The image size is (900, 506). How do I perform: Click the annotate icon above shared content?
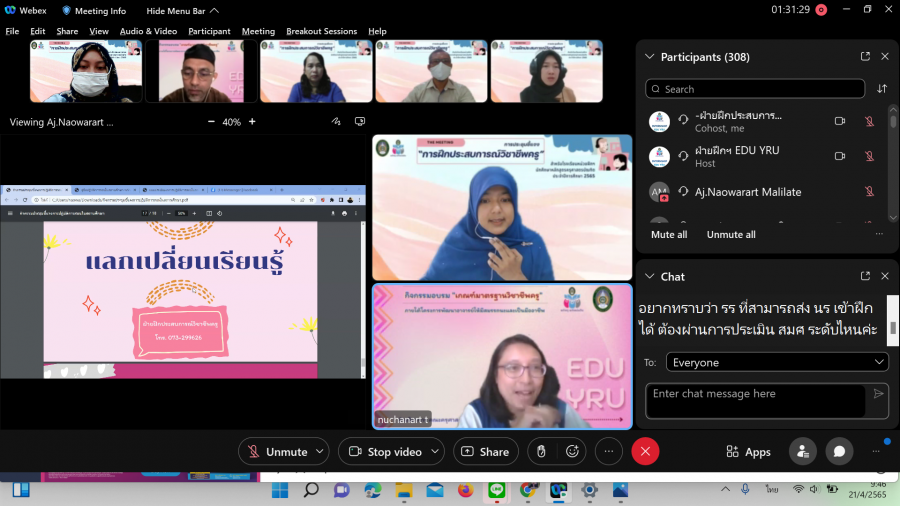point(336,122)
